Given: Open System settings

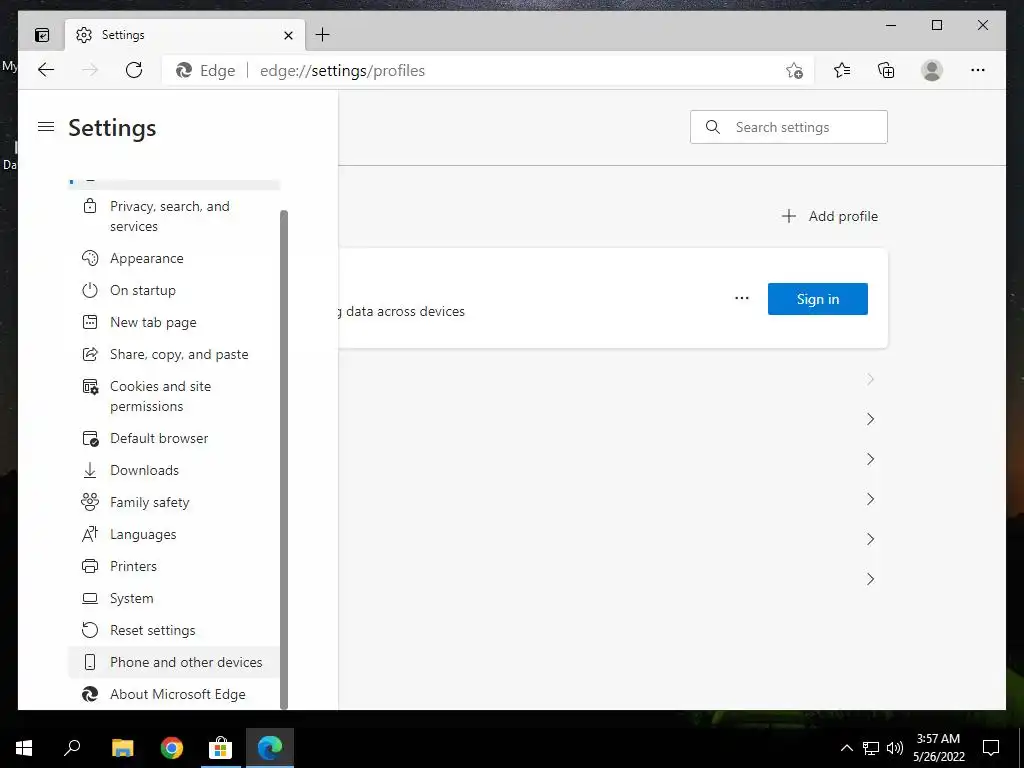Looking at the screenshot, I should (174, 598).
